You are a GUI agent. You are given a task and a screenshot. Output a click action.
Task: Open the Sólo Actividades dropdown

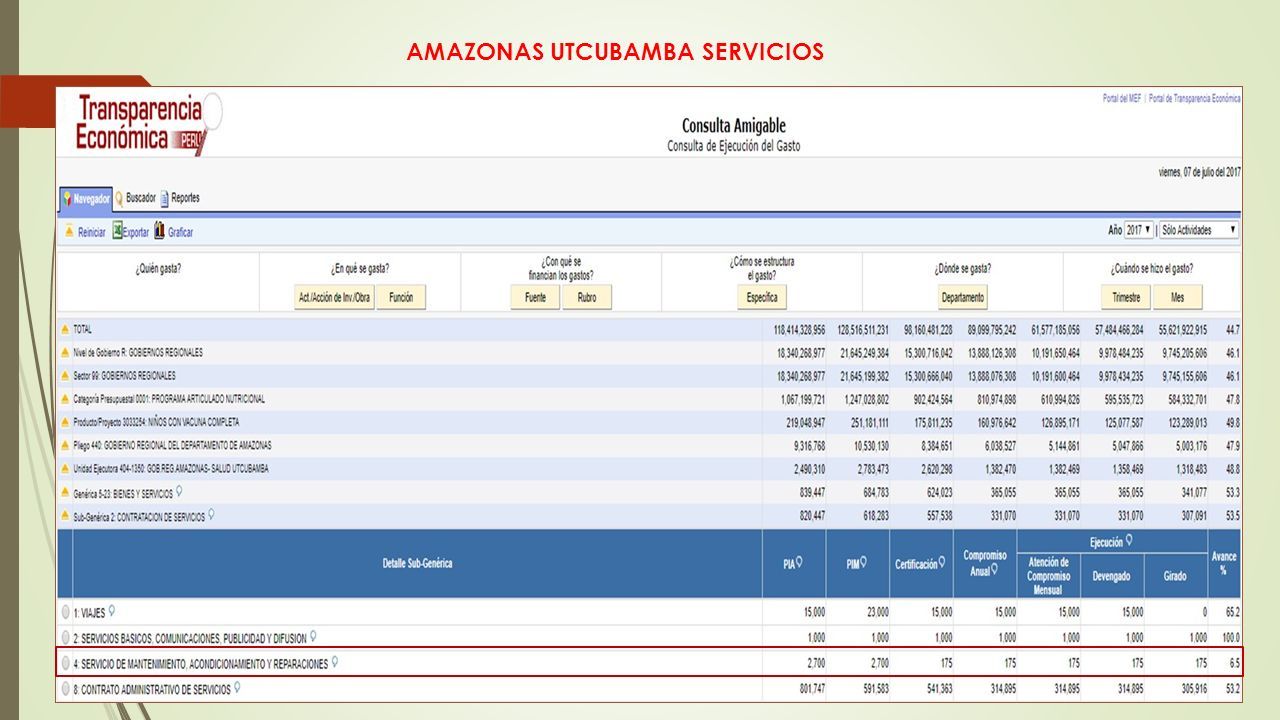[1199, 230]
